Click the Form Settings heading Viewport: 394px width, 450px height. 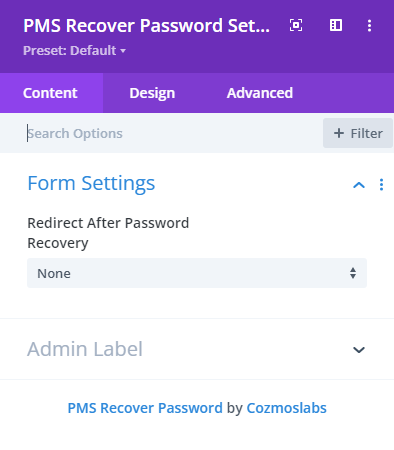tap(91, 183)
